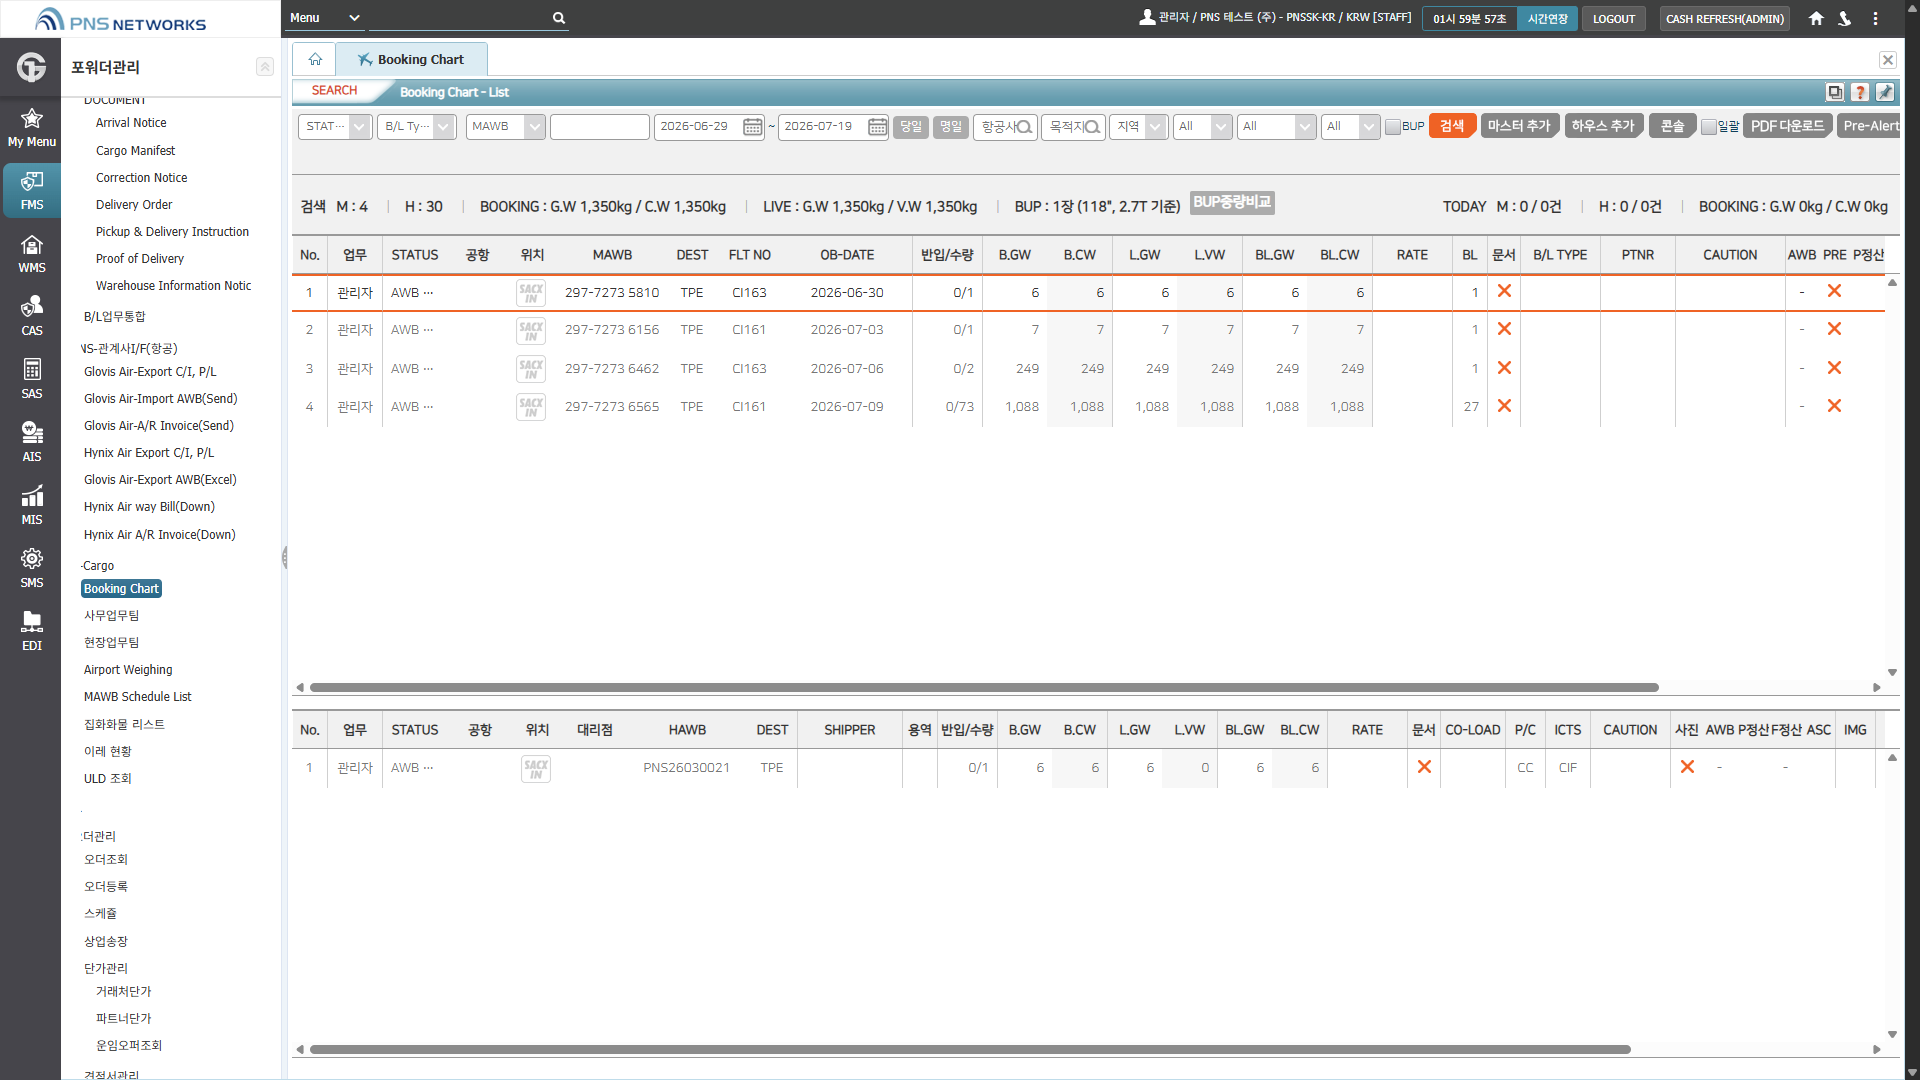Click the master list horizontal scrollbar
The width and height of the screenshot is (1920, 1080).
984,688
